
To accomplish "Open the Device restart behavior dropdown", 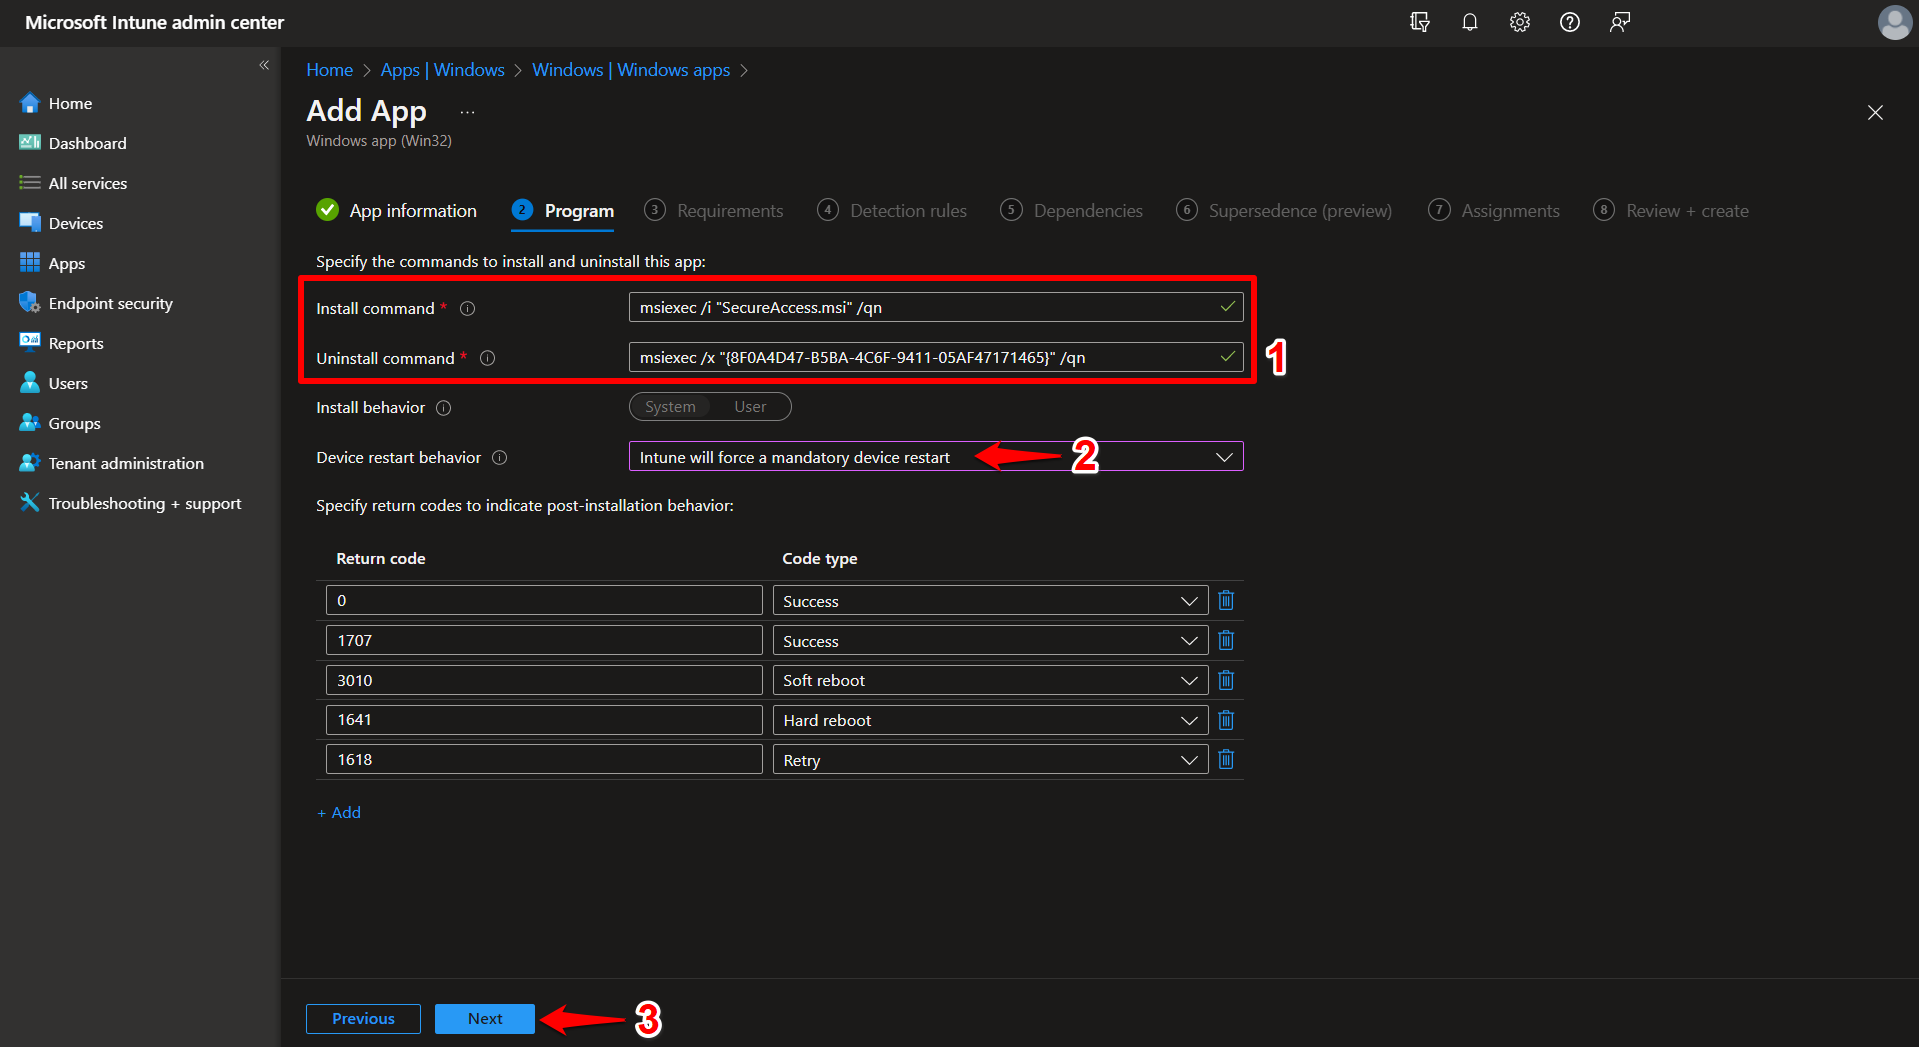I will pyautogui.click(x=1224, y=456).
